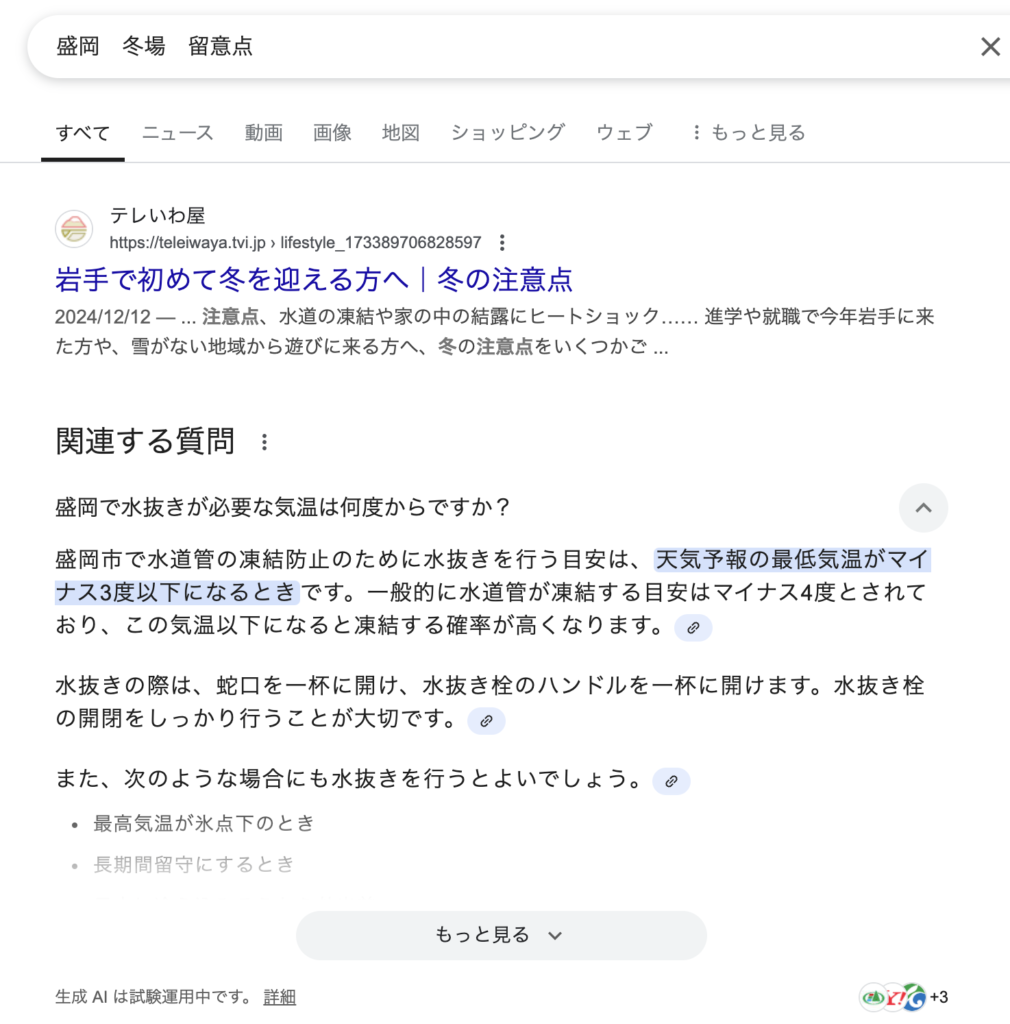Switch to the ニュース tab
The width and height of the screenshot is (1010, 1024).
[x=178, y=133]
